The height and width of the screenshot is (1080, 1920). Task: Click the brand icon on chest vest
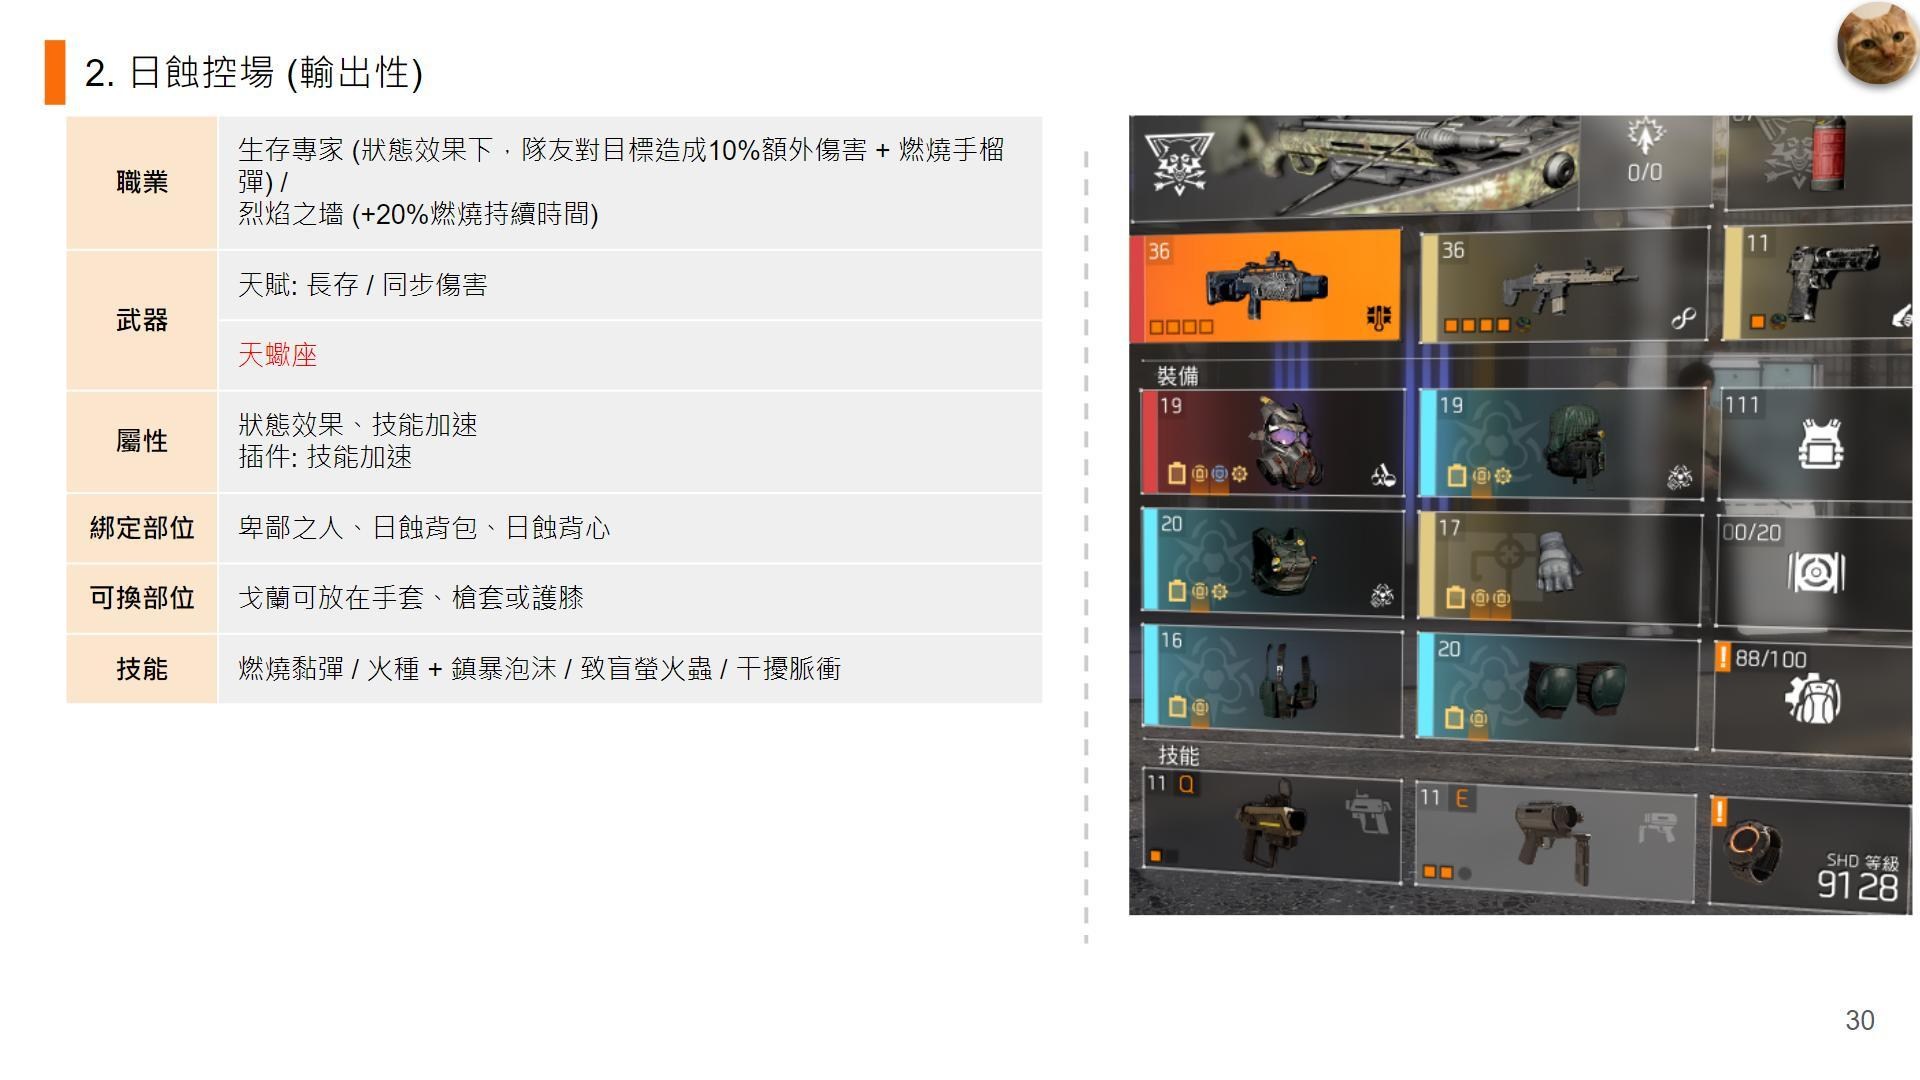point(1382,596)
